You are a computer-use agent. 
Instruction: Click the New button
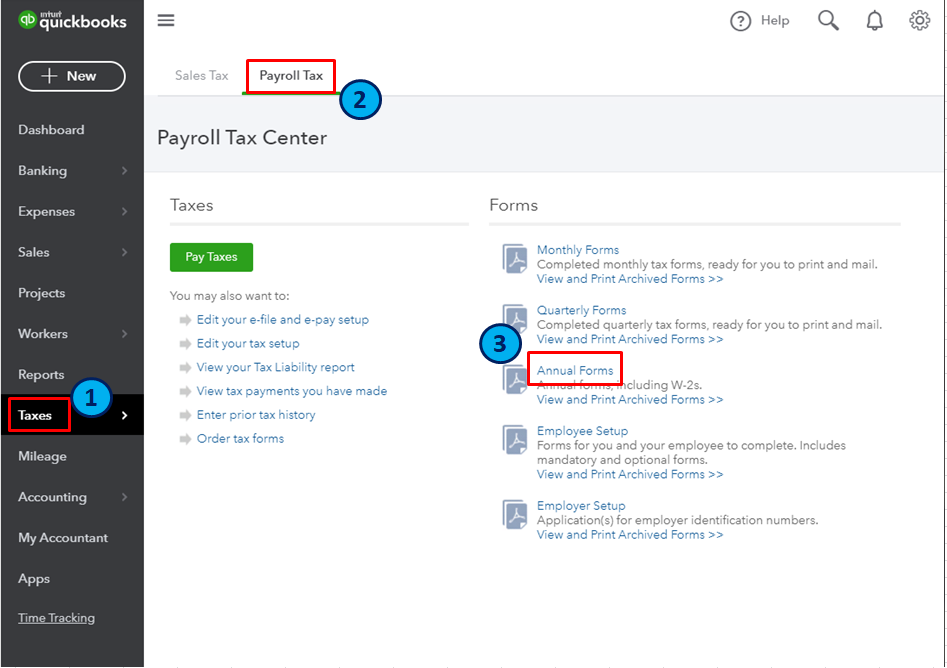click(x=72, y=76)
